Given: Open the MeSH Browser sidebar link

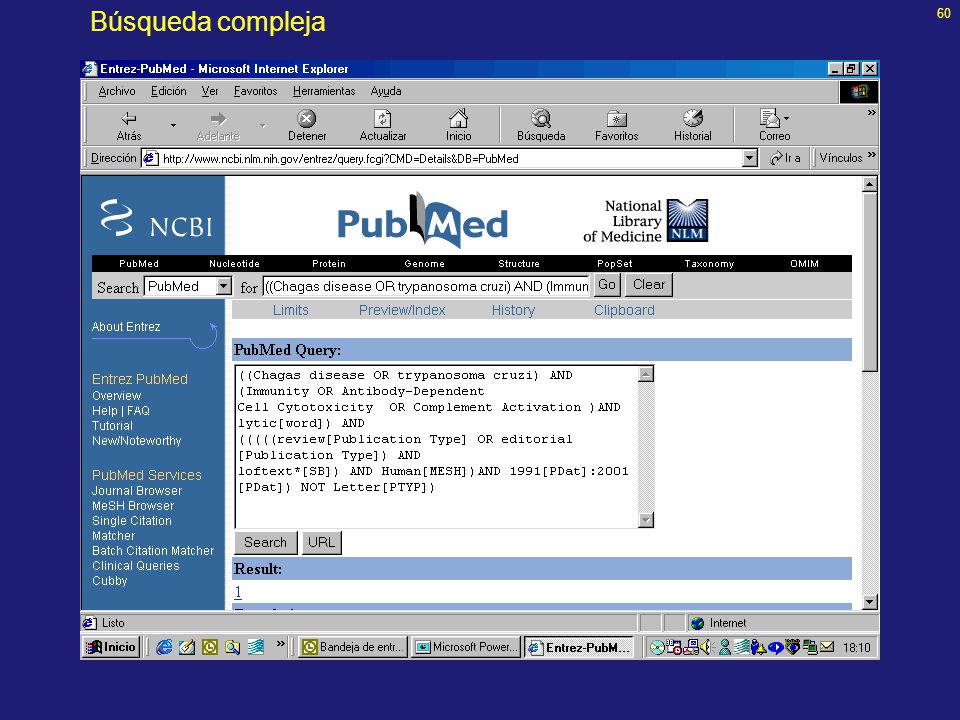Looking at the screenshot, I should (133, 506).
